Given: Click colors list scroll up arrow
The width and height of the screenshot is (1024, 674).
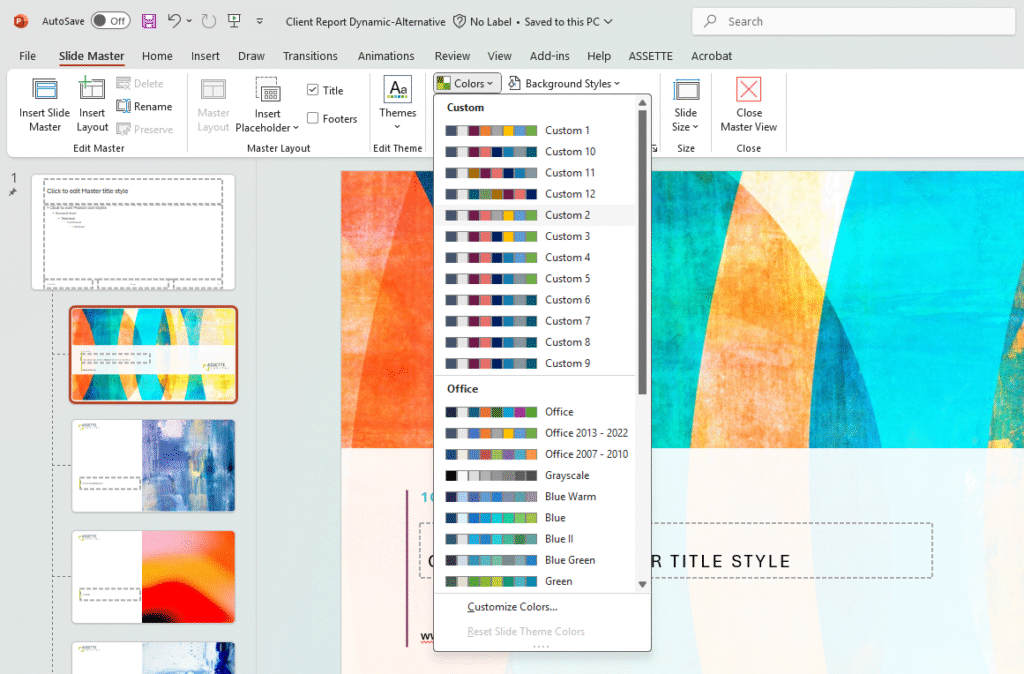Looking at the screenshot, I should point(643,103).
